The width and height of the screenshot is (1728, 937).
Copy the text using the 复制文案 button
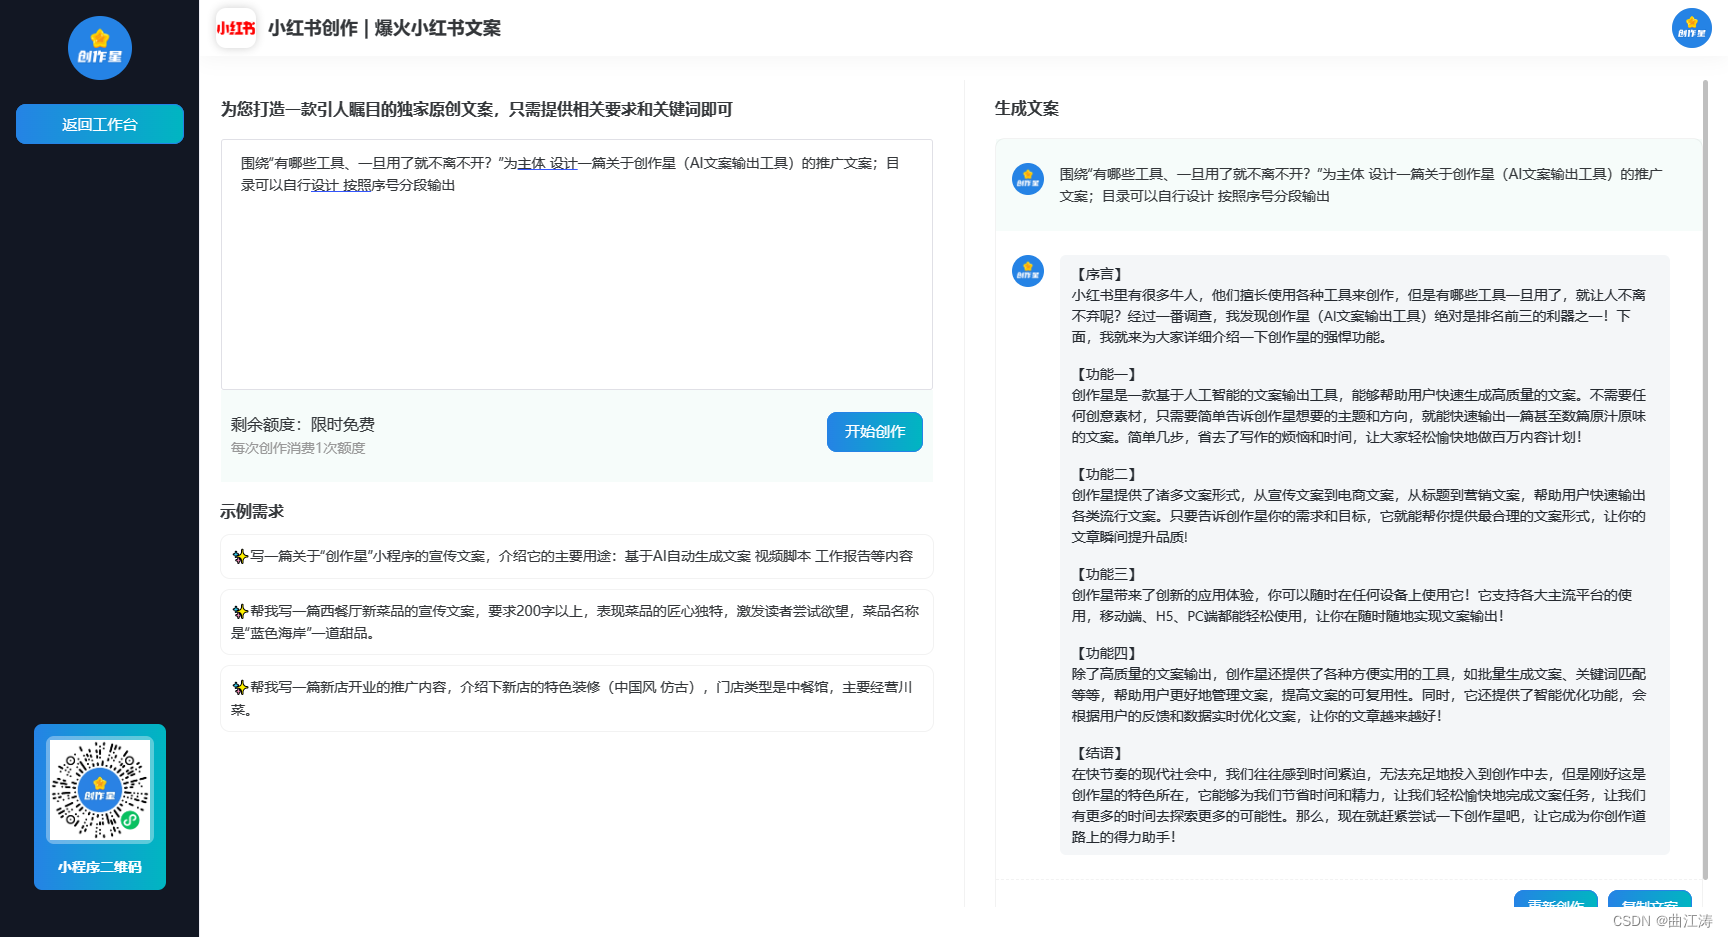(x=1650, y=899)
